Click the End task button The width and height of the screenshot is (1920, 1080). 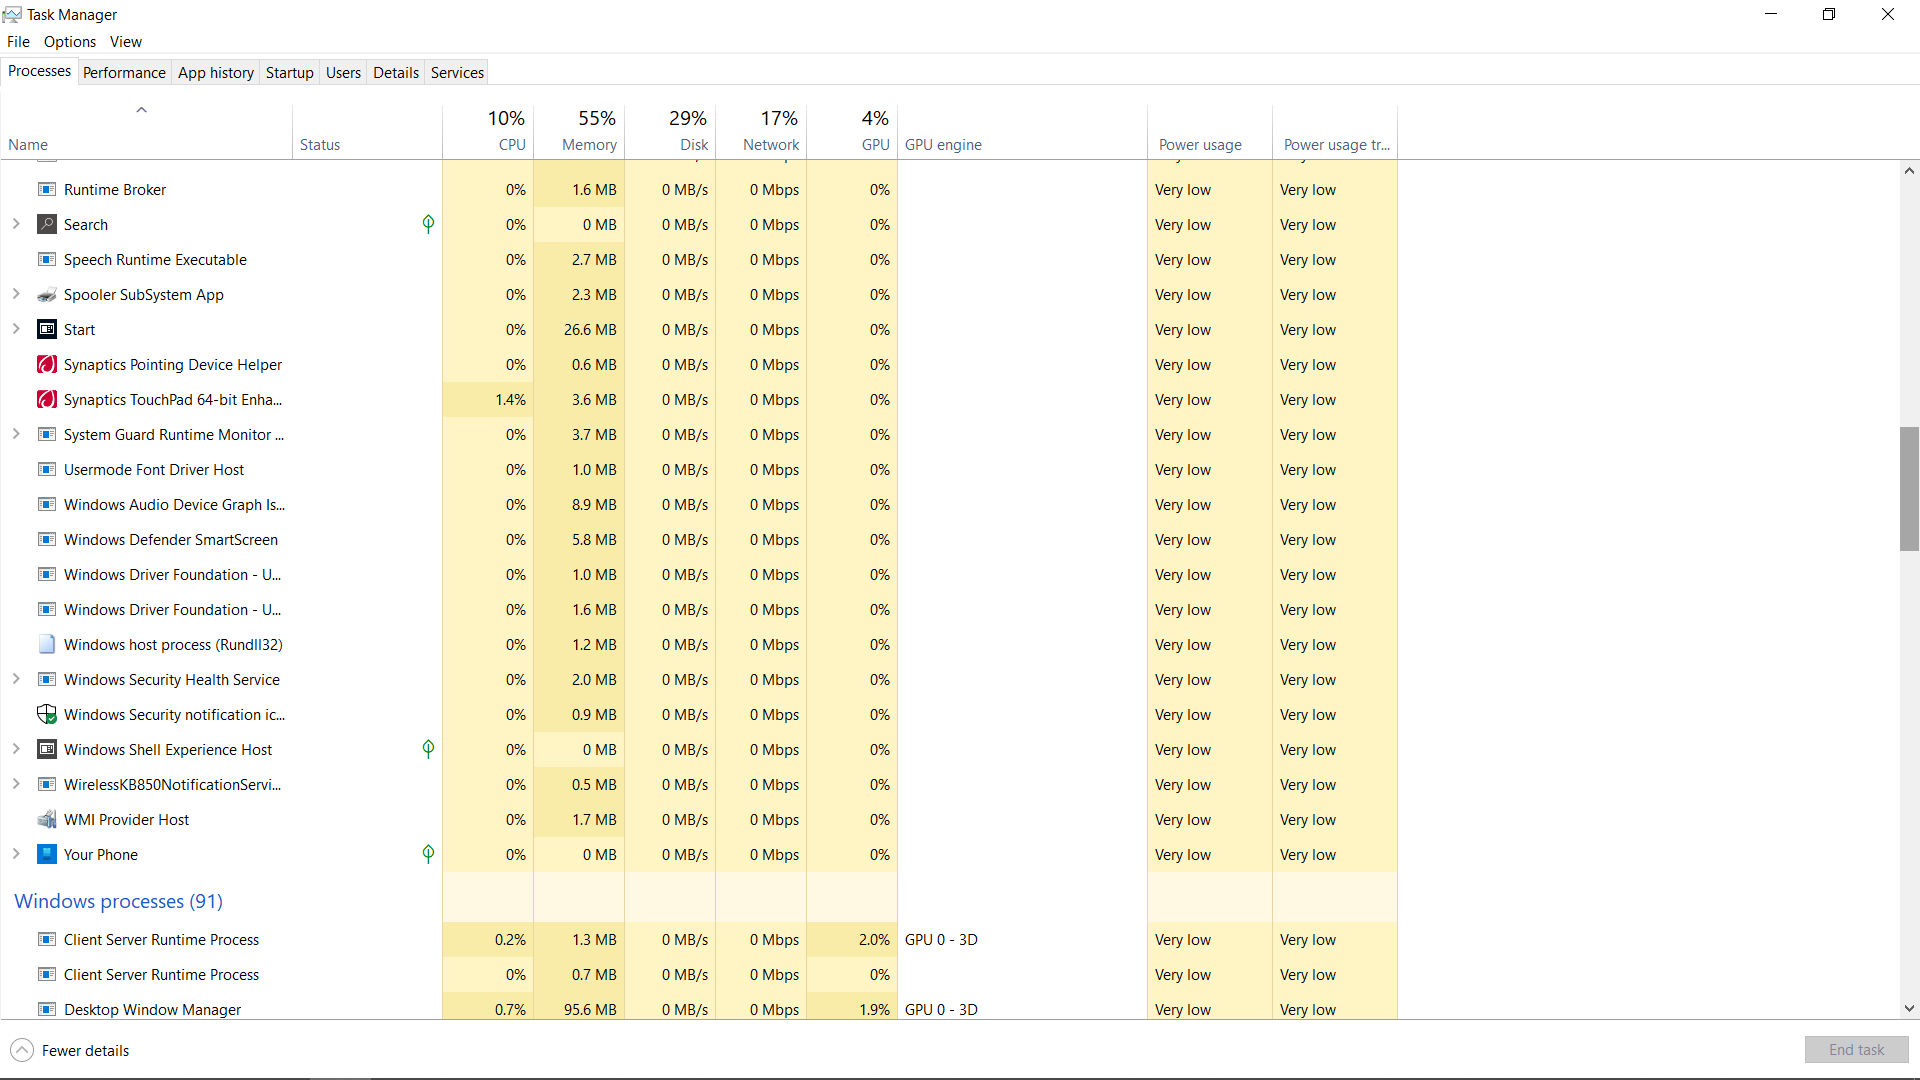tap(1856, 1049)
